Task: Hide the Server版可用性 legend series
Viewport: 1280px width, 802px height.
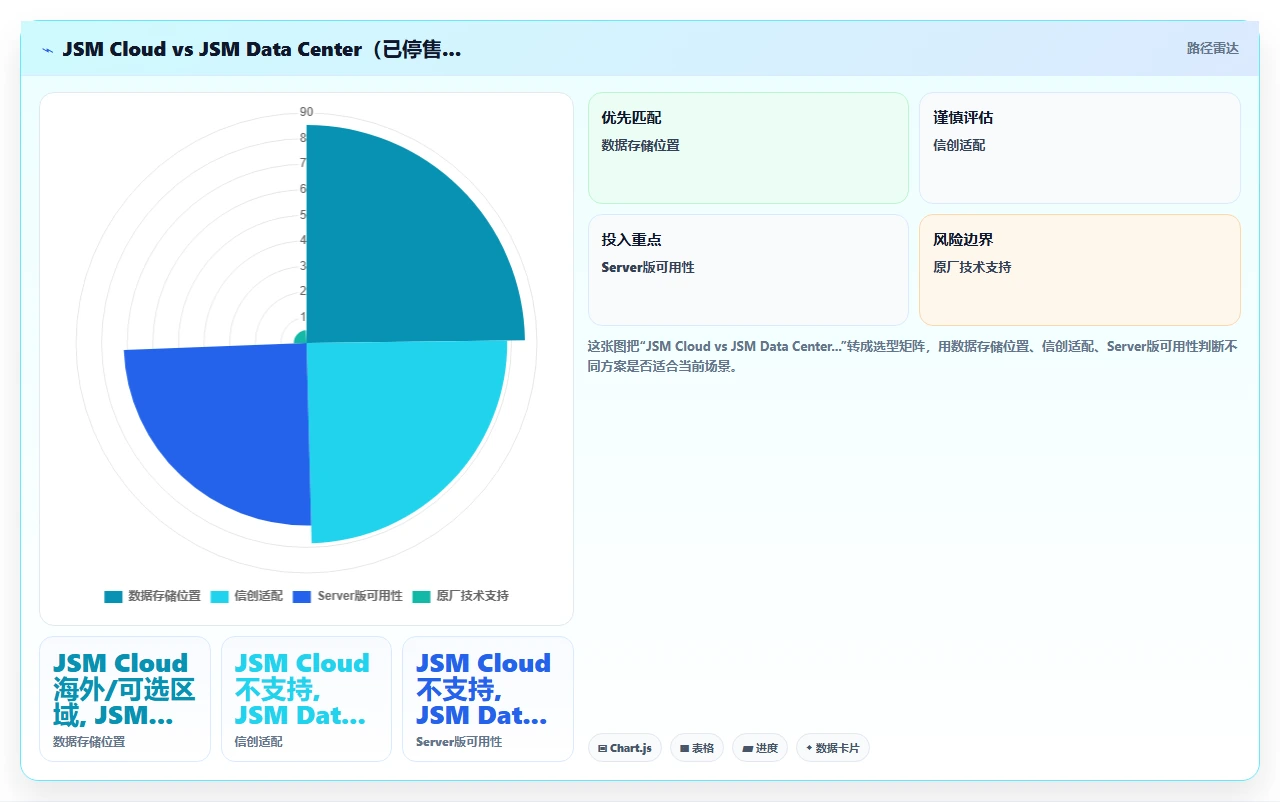Action: coord(347,596)
